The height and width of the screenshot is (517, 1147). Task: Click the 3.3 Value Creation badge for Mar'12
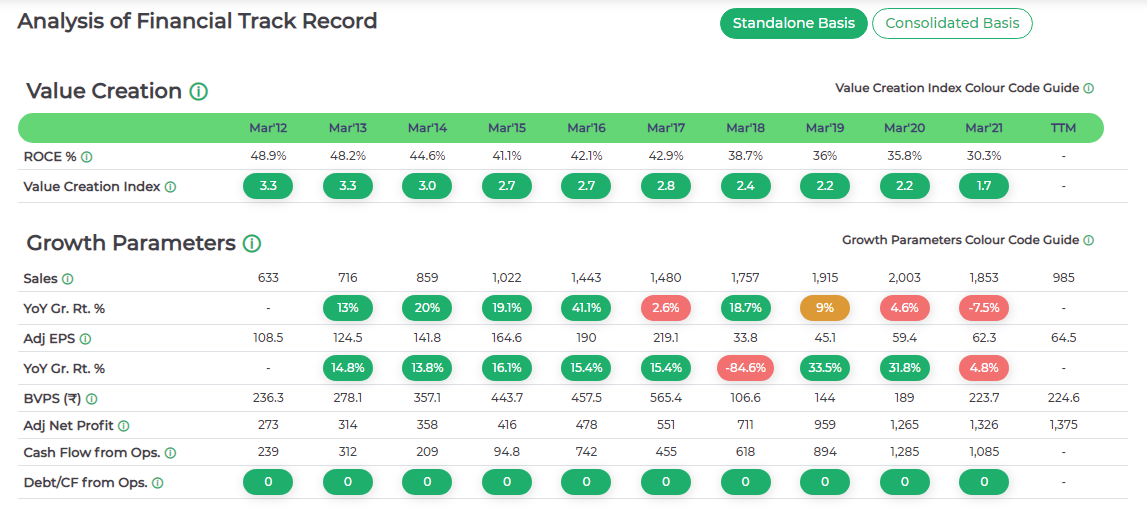[x=268, y=186]
